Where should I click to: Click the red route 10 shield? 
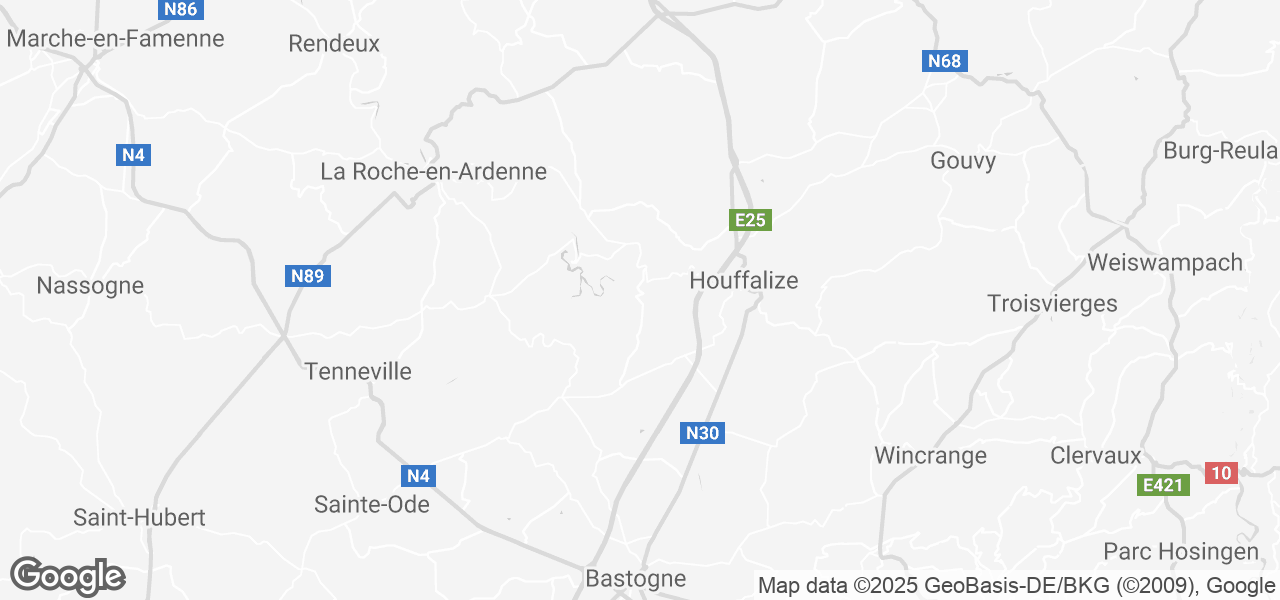point(1222,473)
